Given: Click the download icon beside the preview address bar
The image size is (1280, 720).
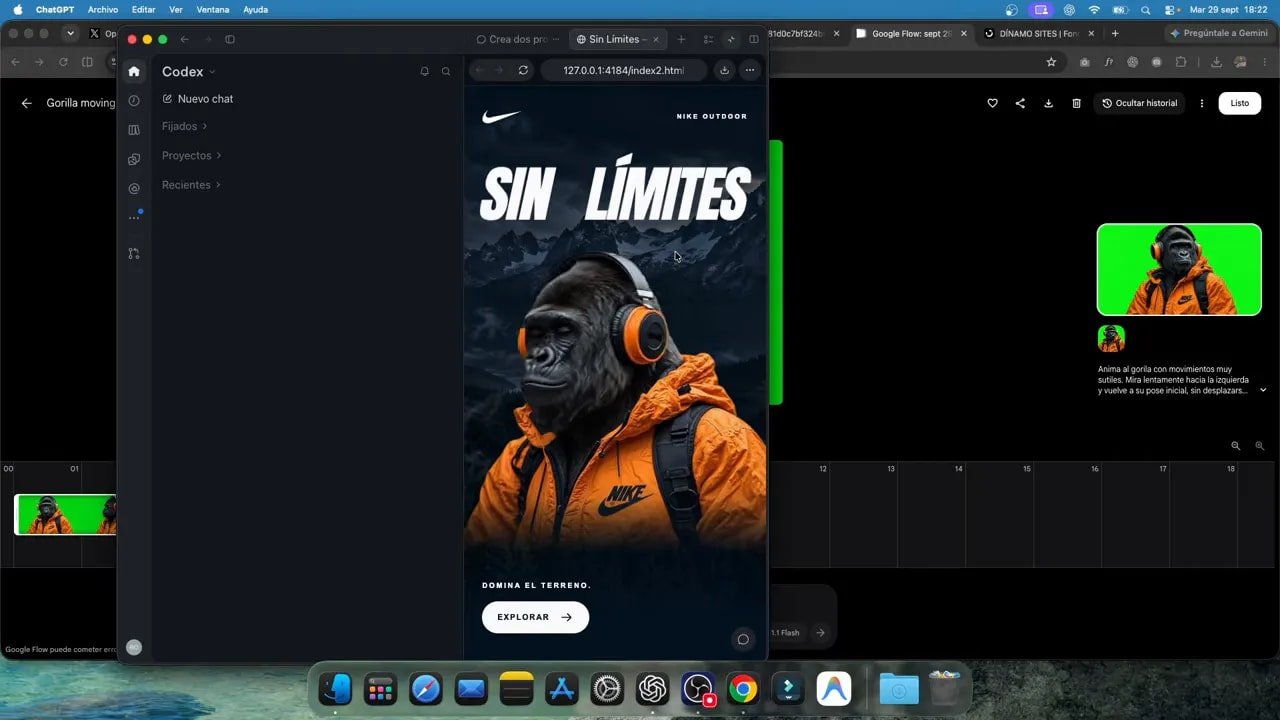Looking at the screenshot, I should pyautogui.click(x=724, y=70).
